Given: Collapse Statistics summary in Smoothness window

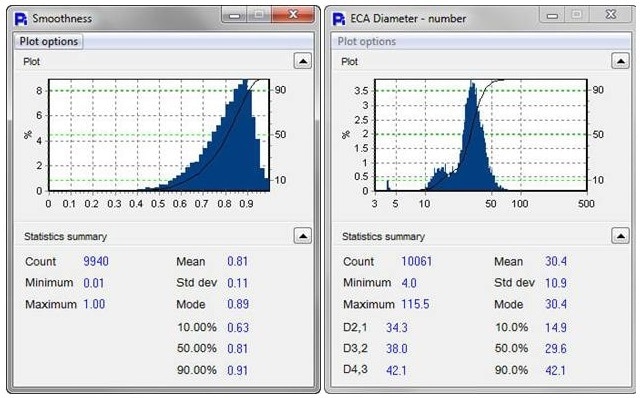Looking at the screenshot, I should [302, 236].
